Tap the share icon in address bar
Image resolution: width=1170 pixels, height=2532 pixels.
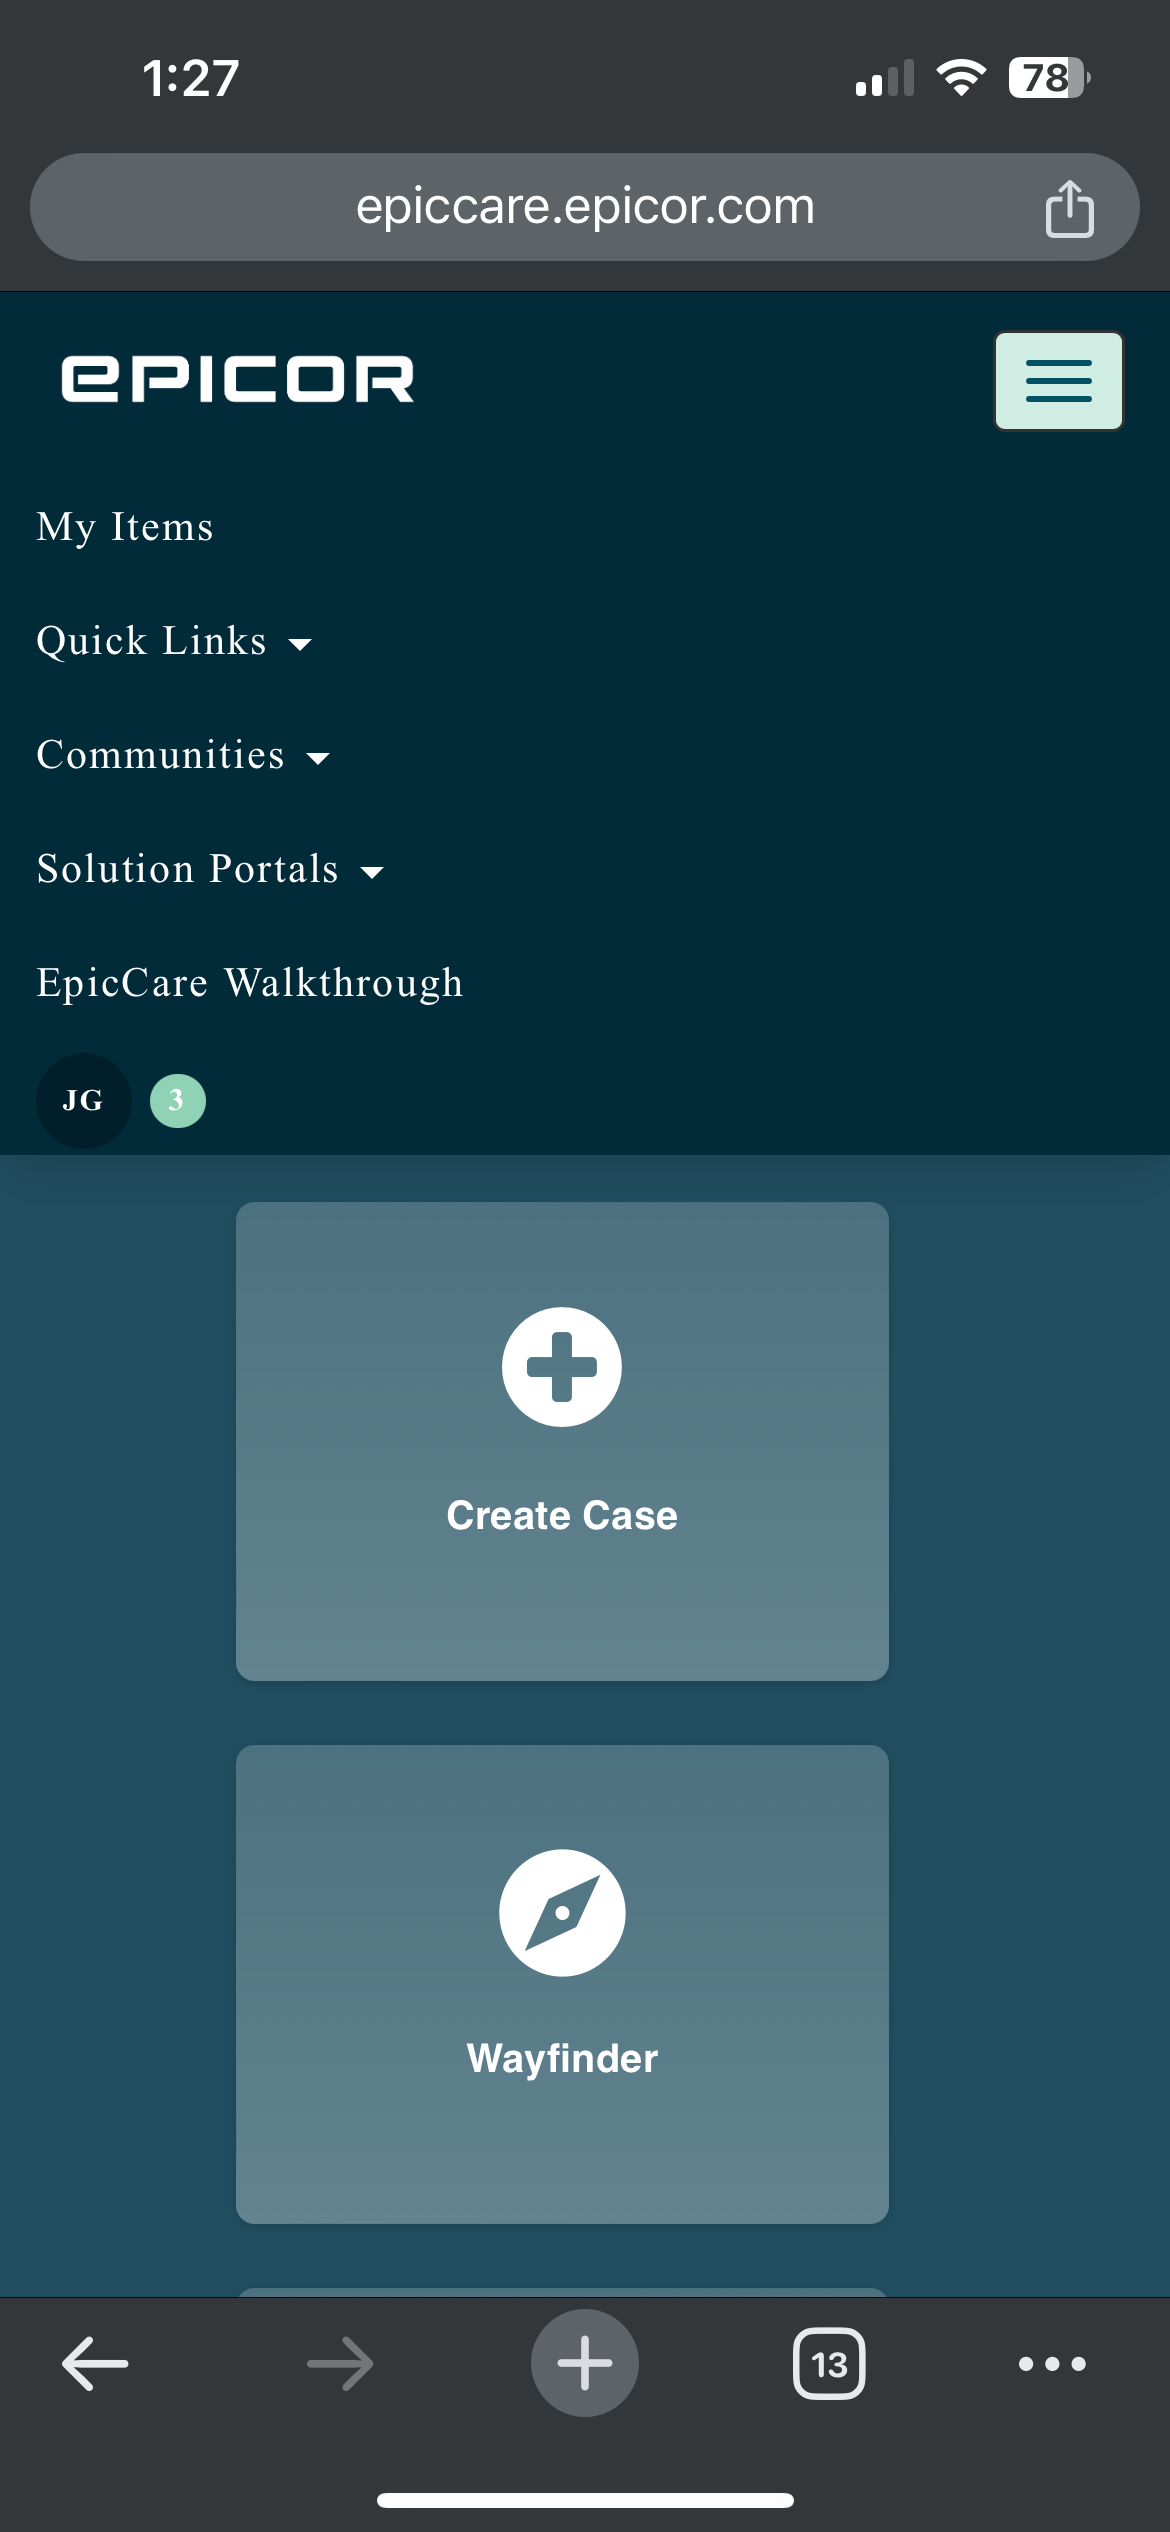(1069, 208)
